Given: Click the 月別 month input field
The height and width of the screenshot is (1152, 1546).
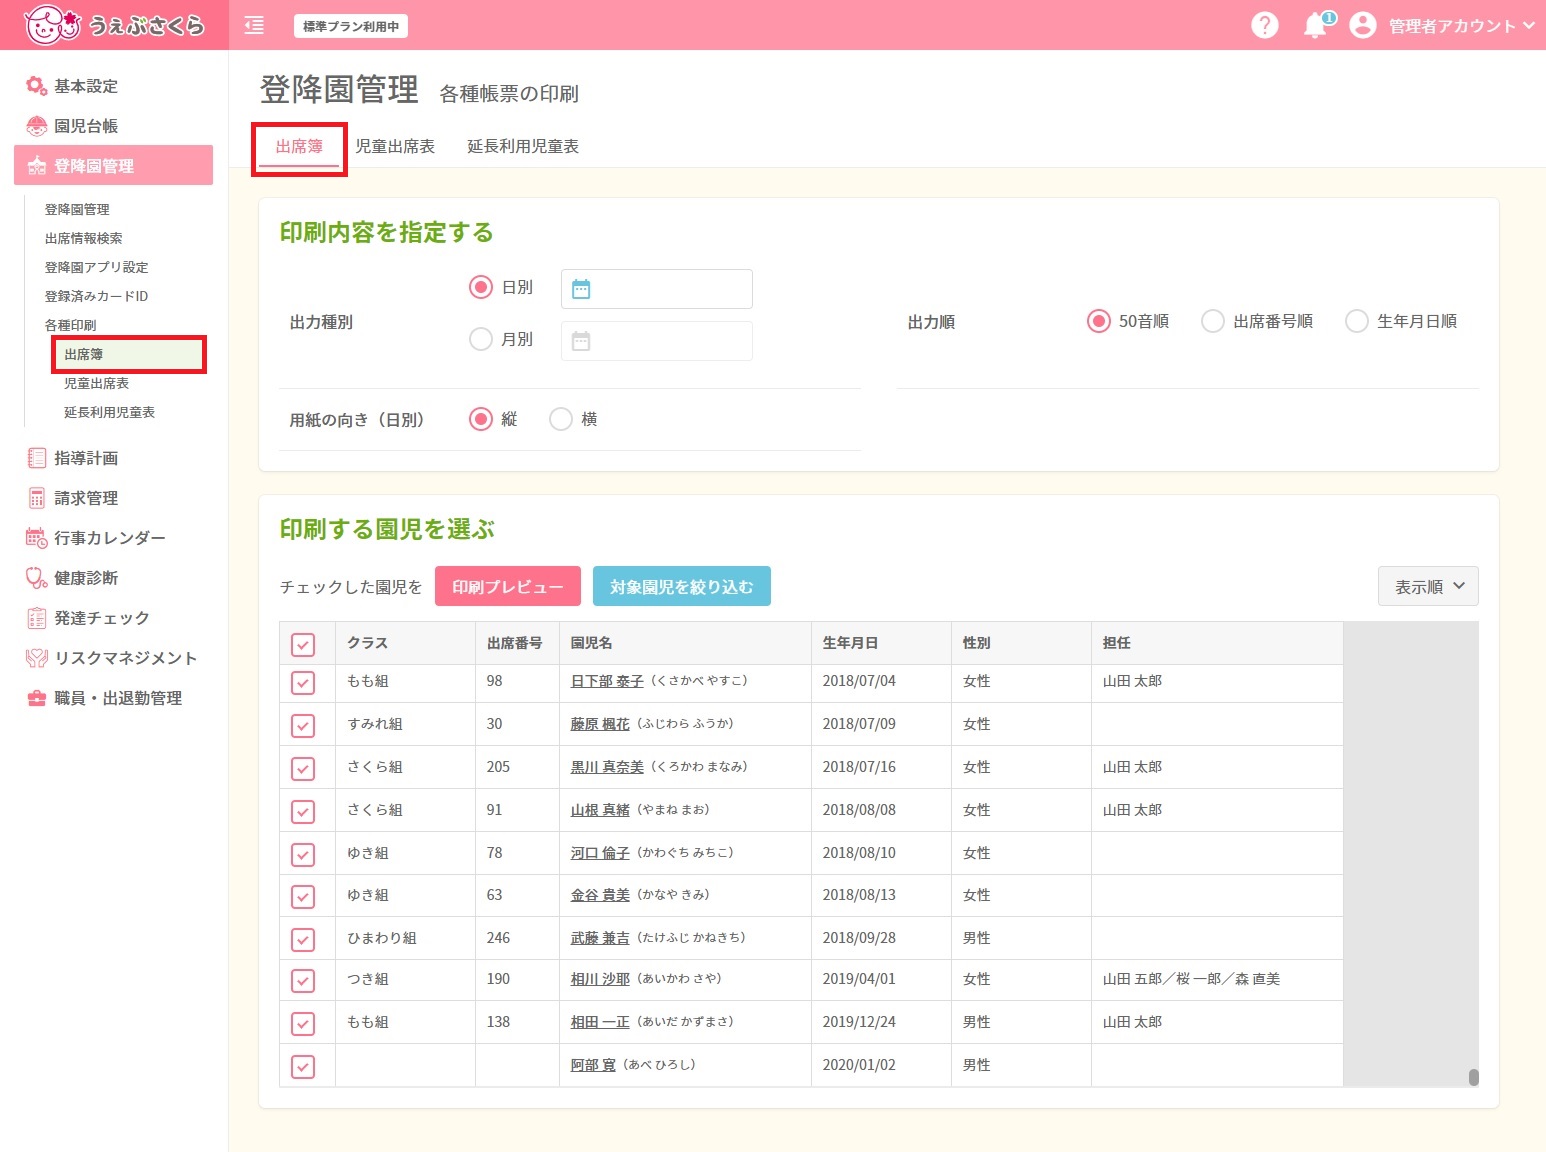Looking at the screenshot, I should [x=657, y=341].
